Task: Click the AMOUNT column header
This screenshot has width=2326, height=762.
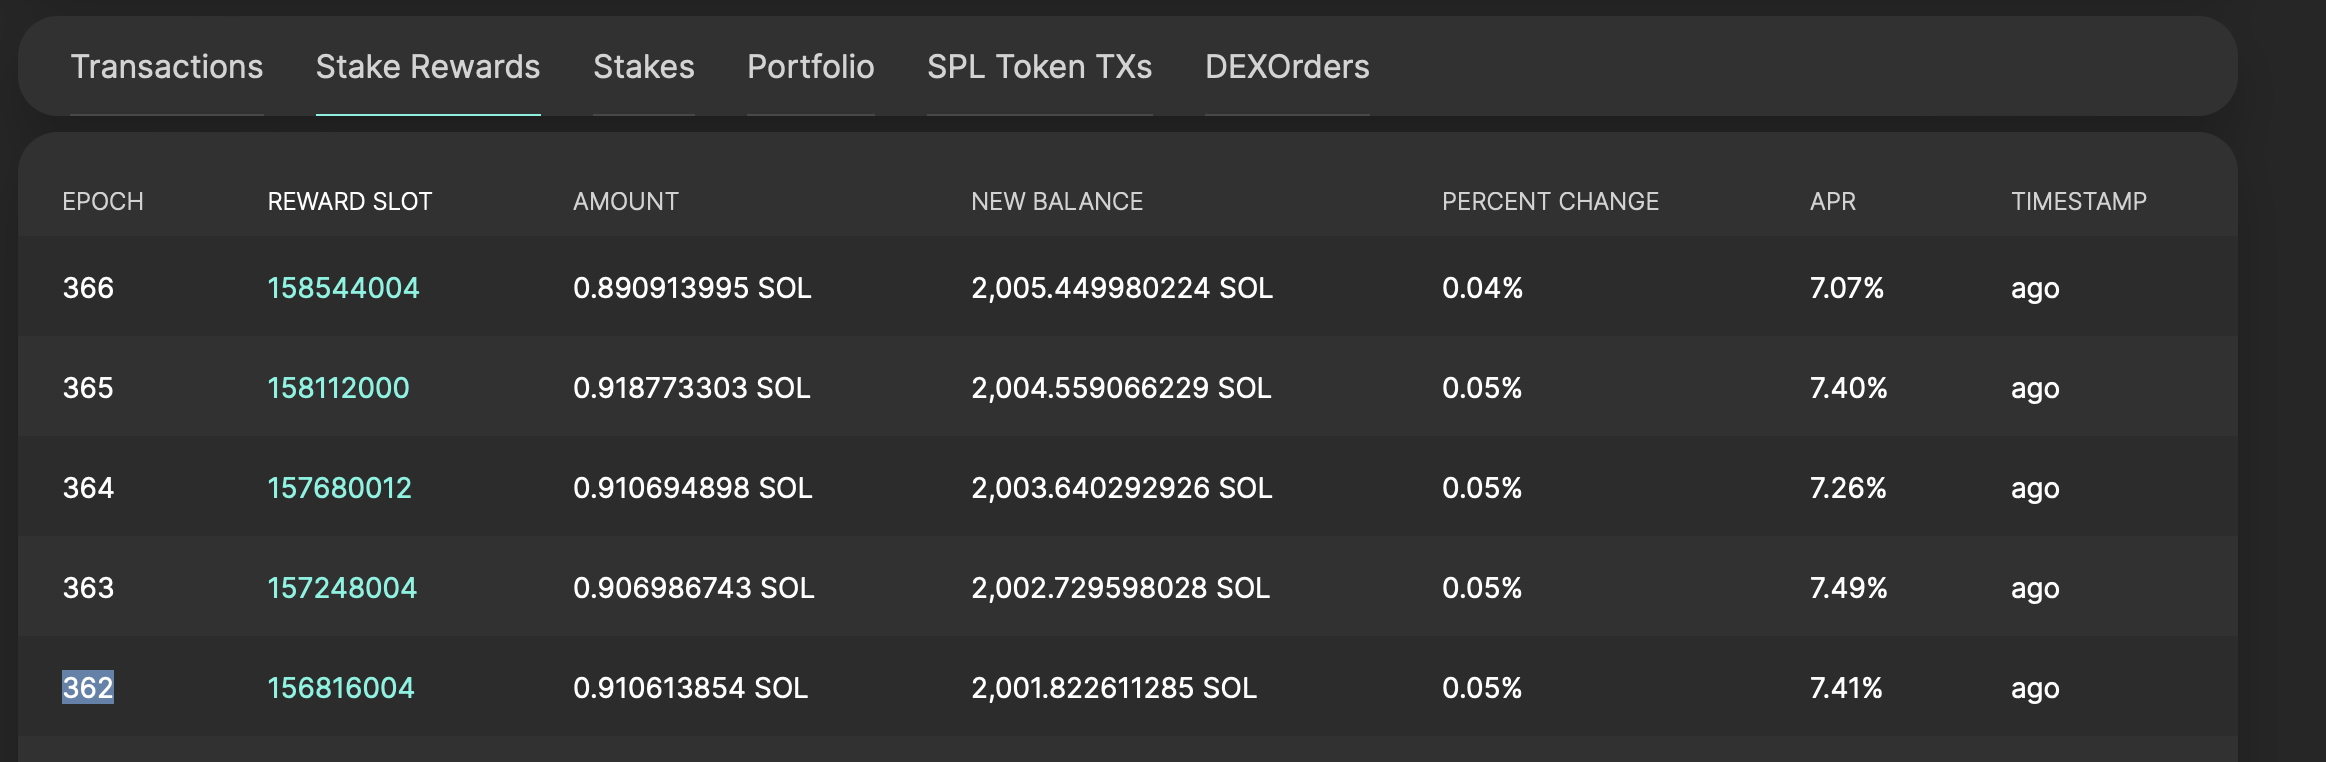Action: coord(626,202)
